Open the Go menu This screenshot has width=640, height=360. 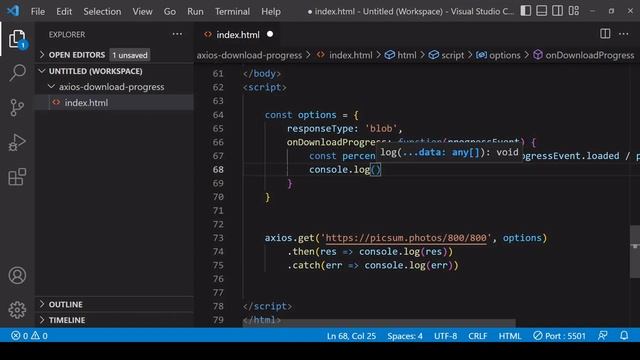(170, 11)
